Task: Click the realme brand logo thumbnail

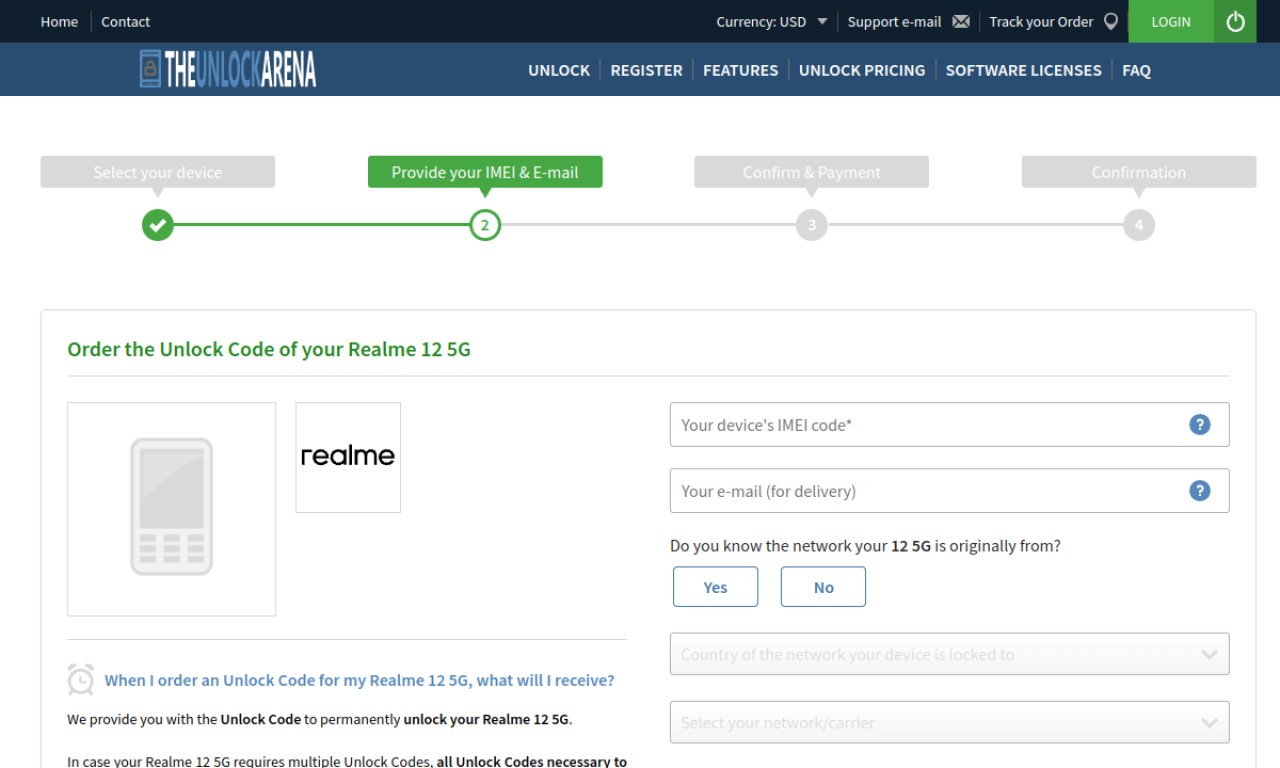Action: (348, 458)
